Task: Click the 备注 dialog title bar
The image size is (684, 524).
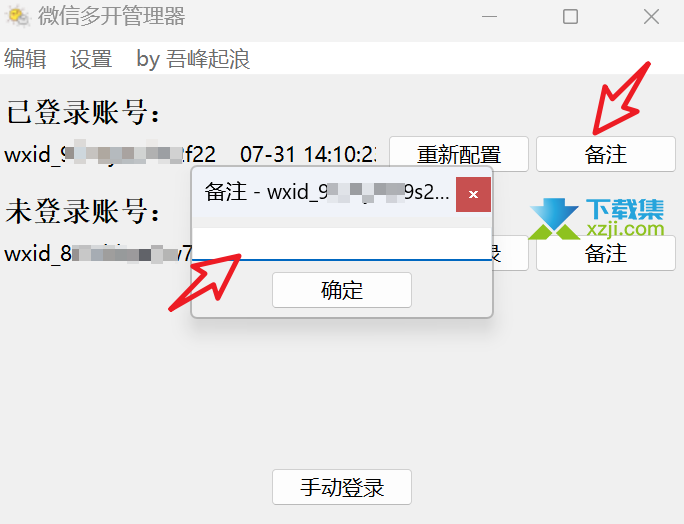Action: click(324, 192)
